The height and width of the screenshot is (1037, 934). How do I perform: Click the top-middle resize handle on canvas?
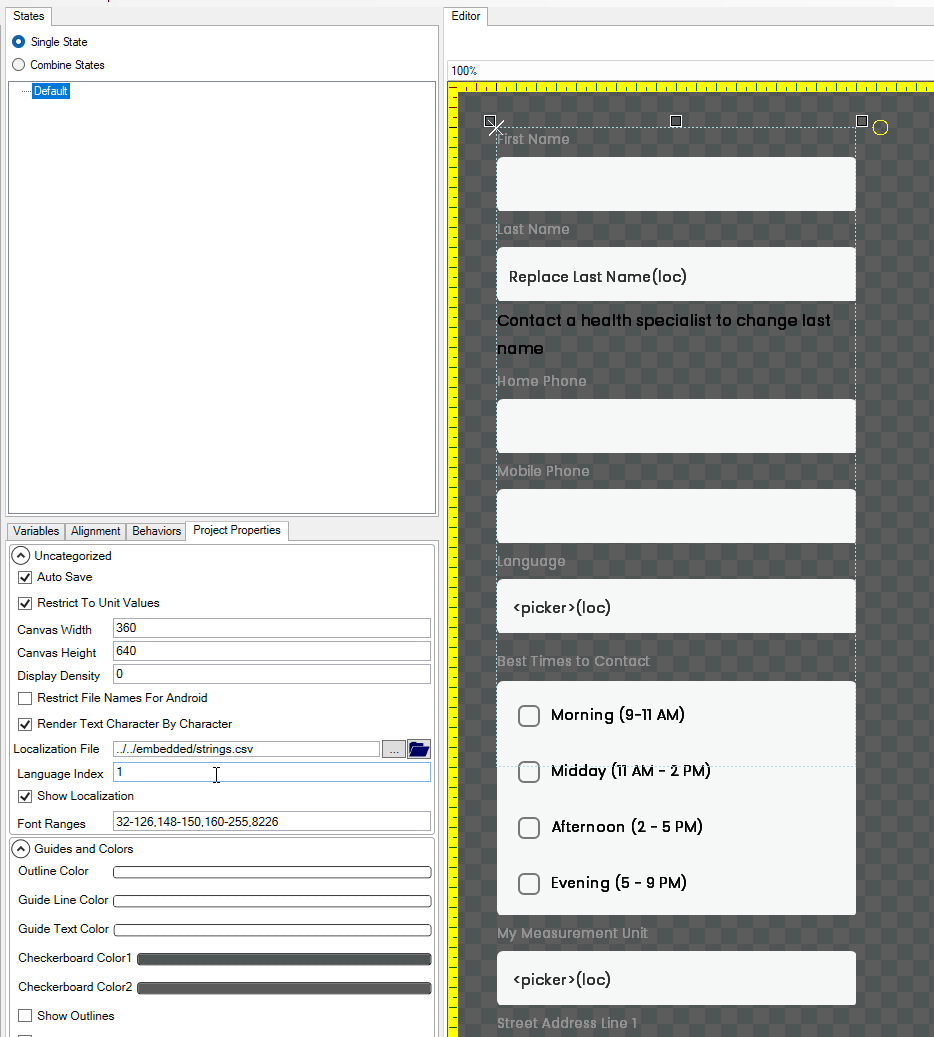pyautogui.click(x=676, y=121)
